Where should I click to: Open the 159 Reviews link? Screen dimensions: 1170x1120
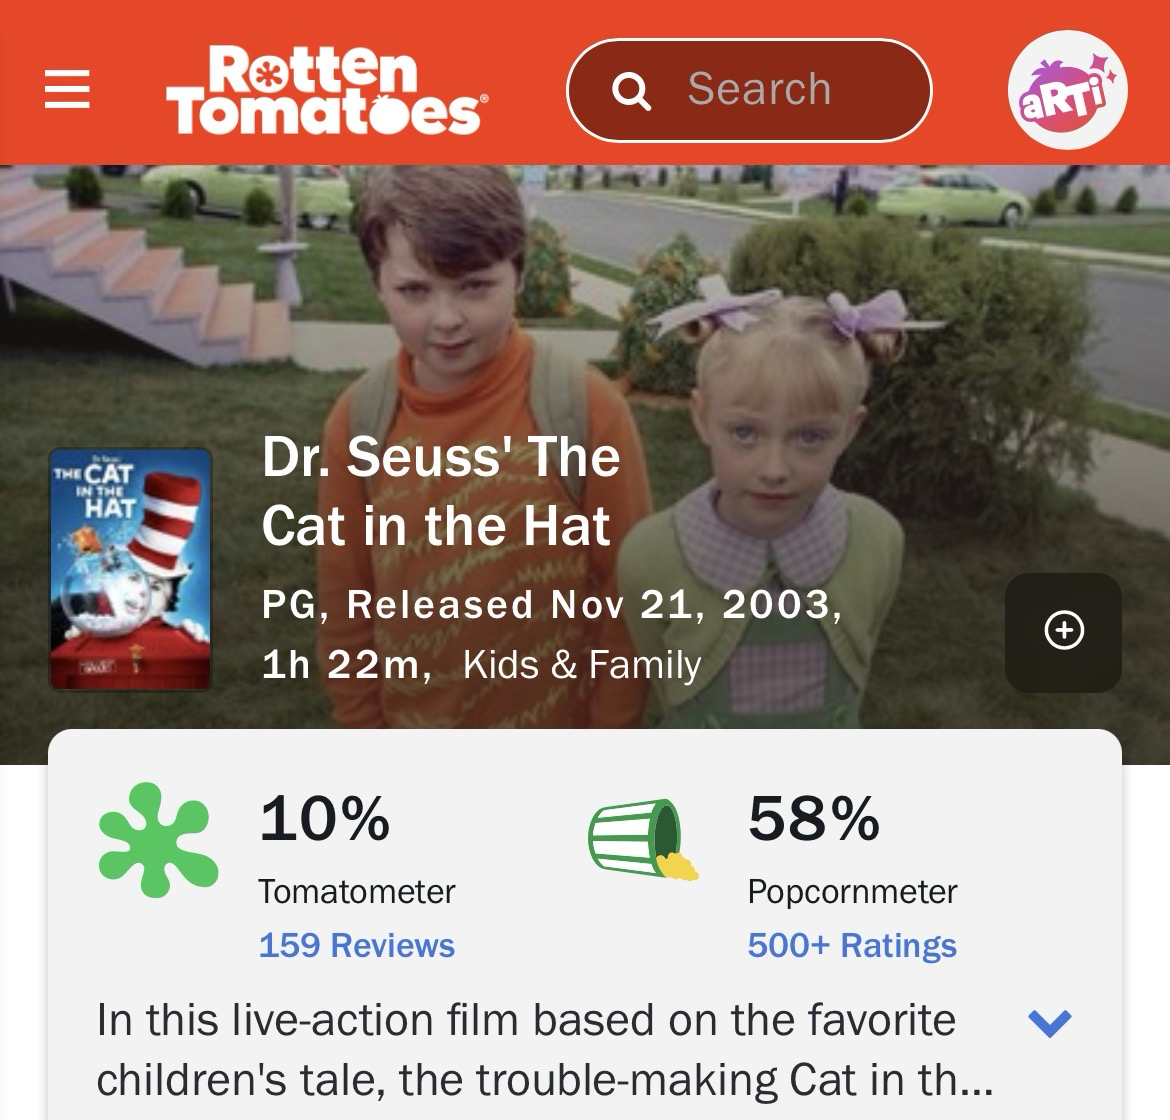(356, 945)
